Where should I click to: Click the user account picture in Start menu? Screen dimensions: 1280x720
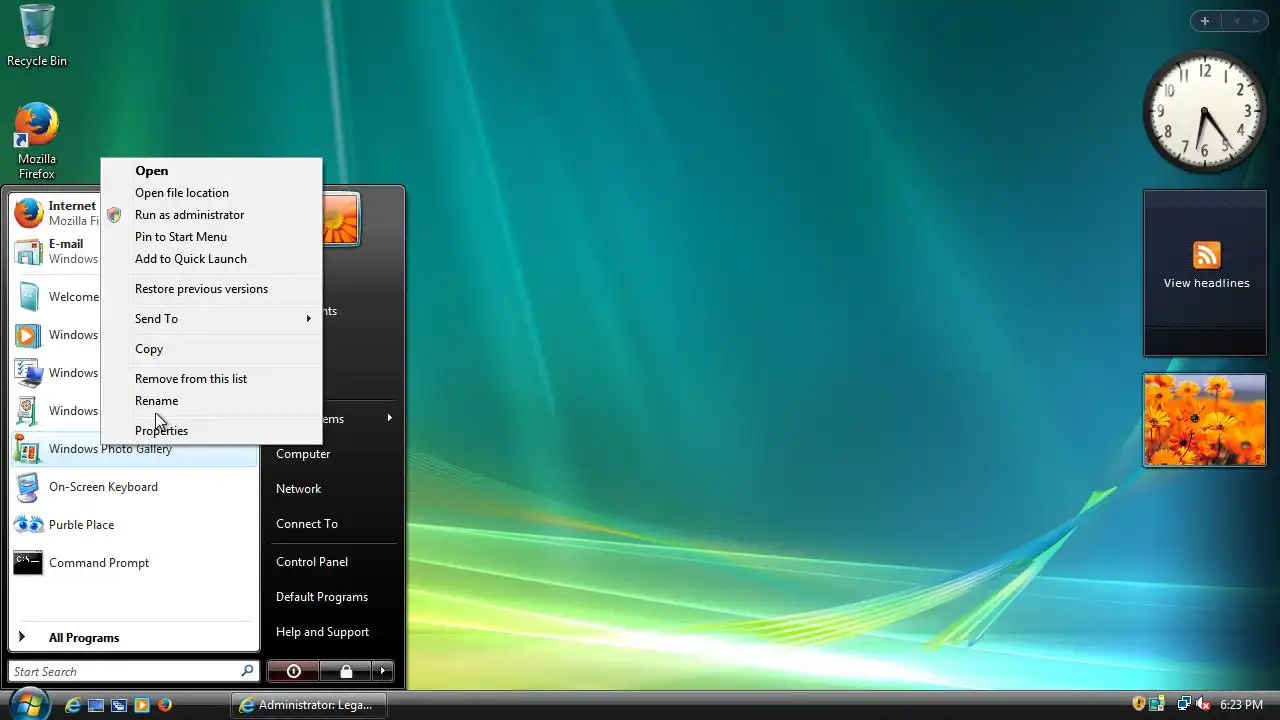coord(340,219)
